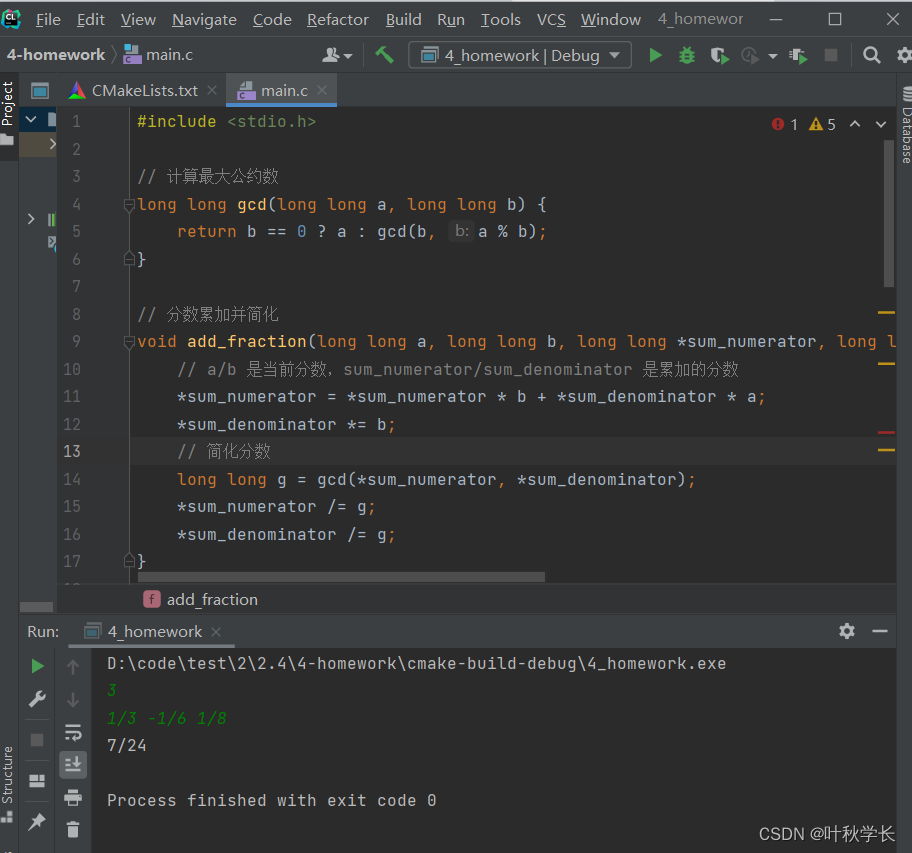
Task: Print the run console output
Action: point(73,797)
